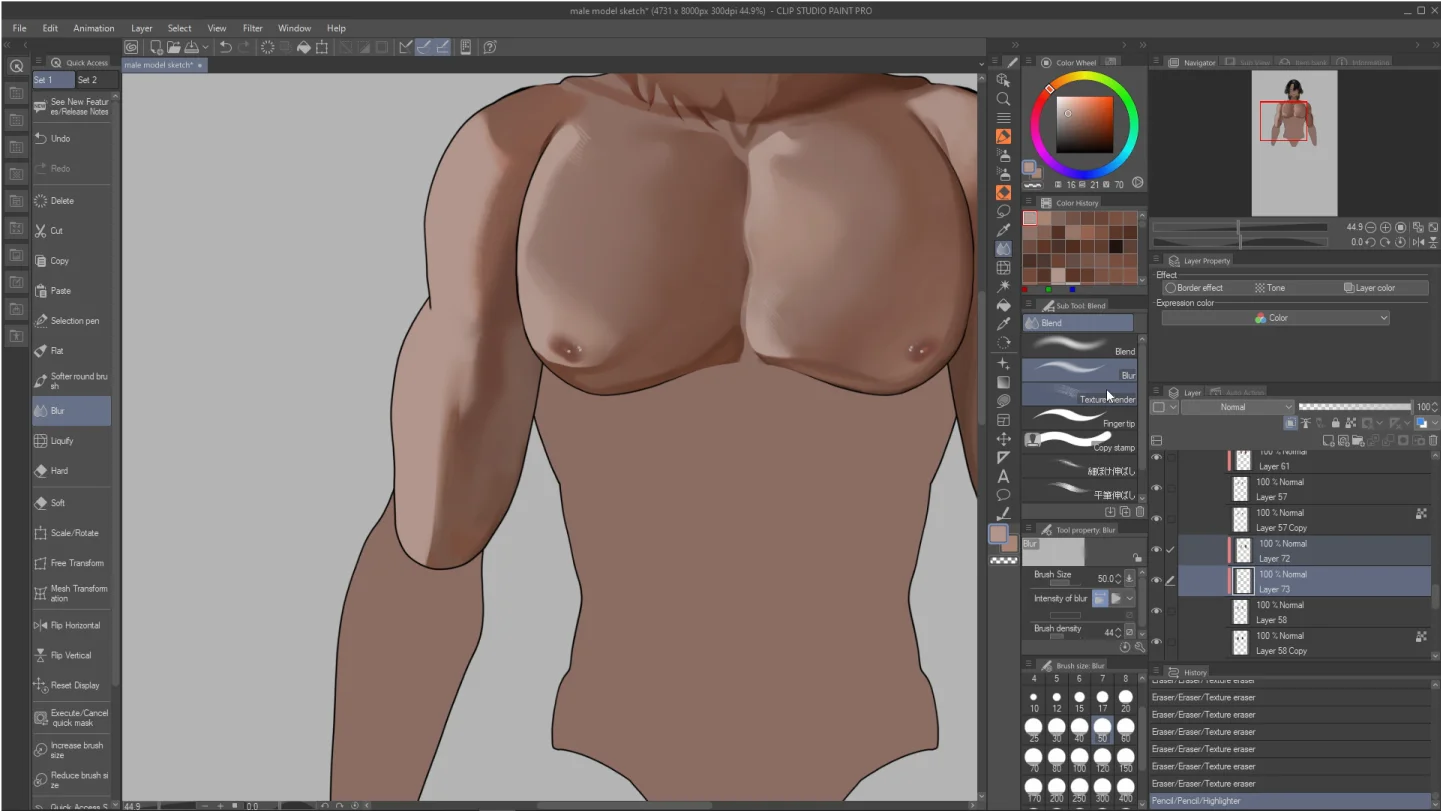
Task: Click the Save icon in the command bar
Action: (x=190, y=47)
